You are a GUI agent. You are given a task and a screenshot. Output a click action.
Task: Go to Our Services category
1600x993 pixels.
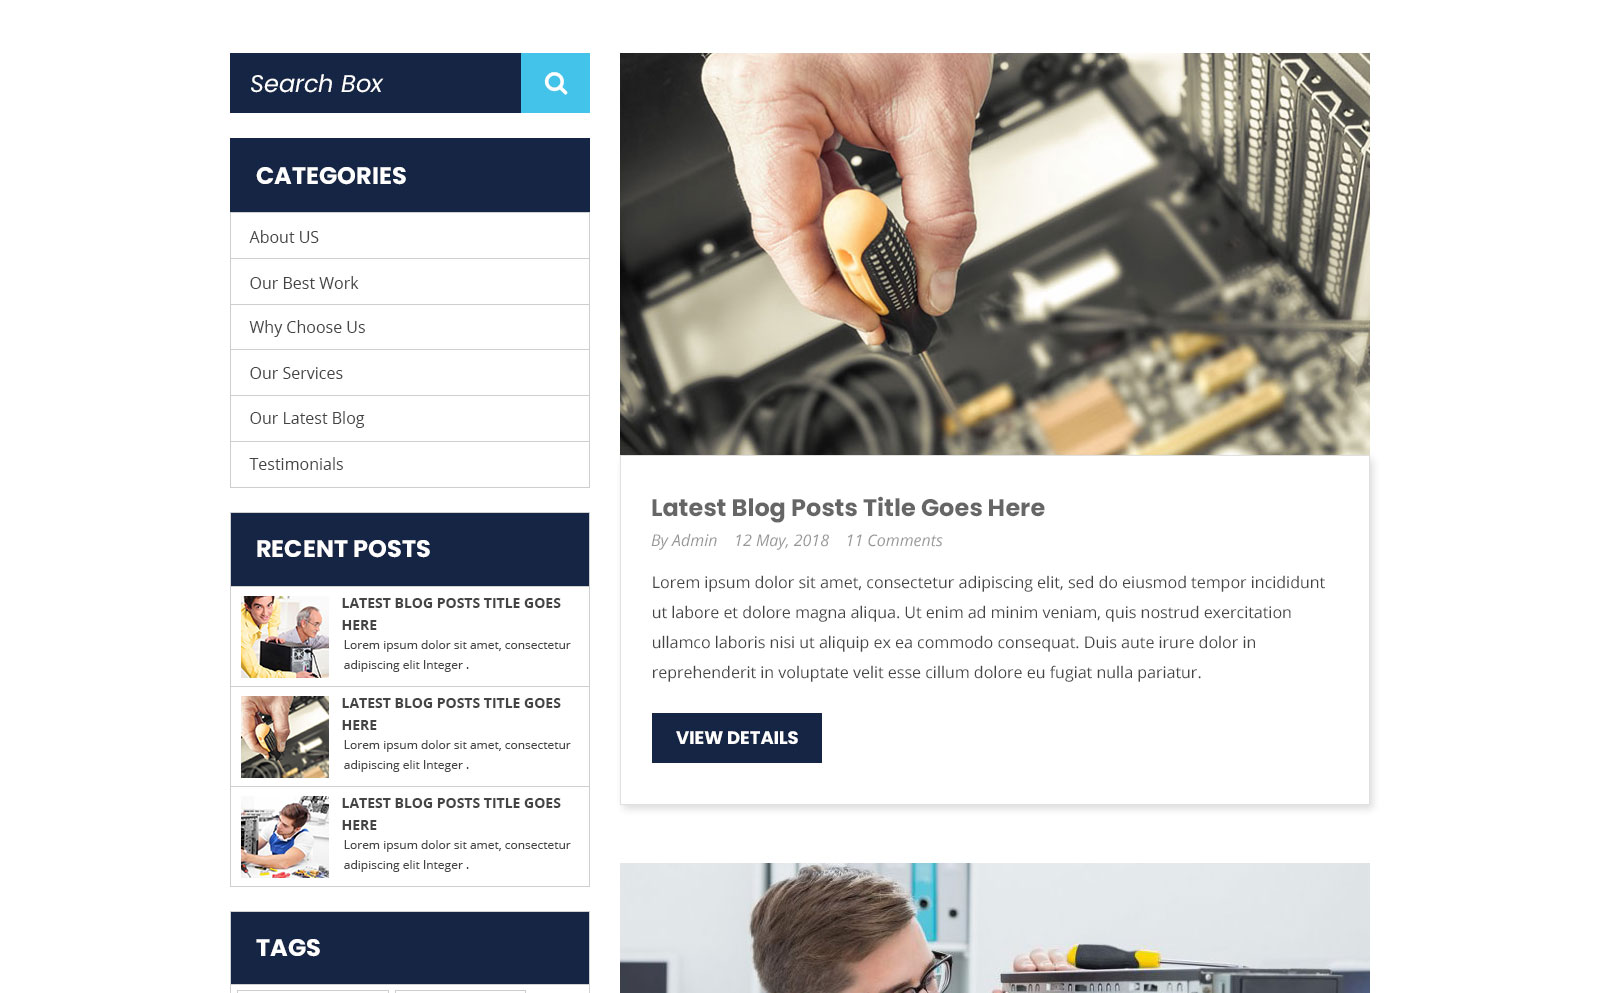296,373
